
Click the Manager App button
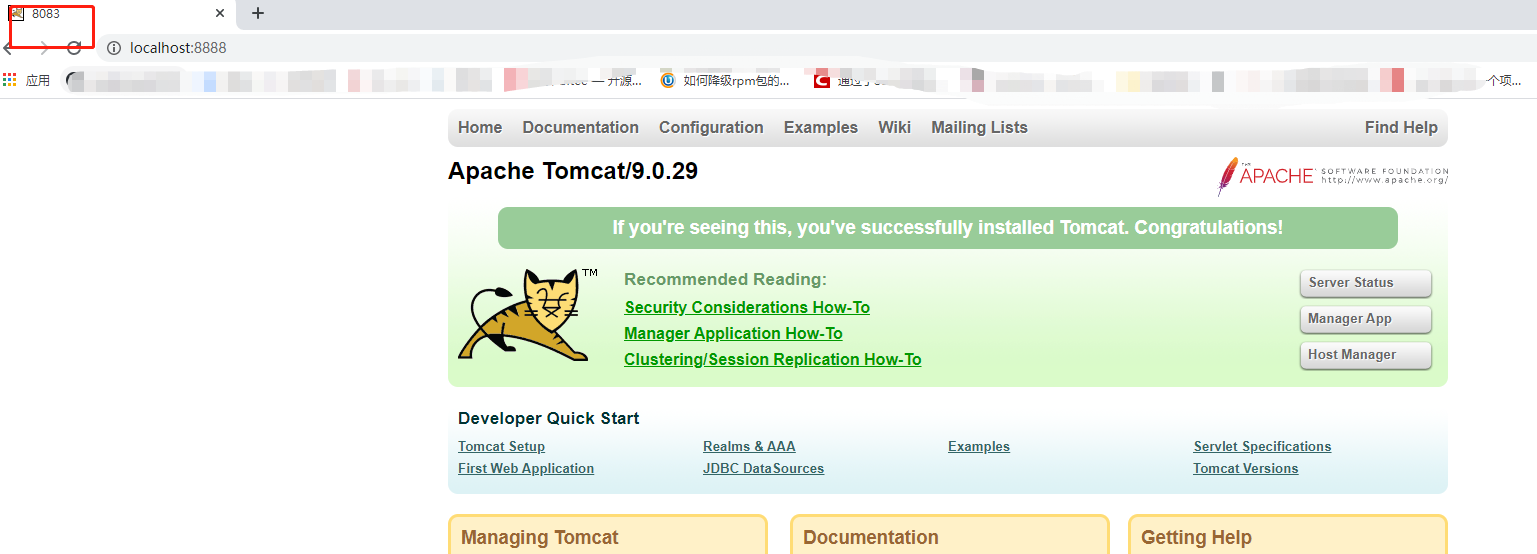(x=1365, y=319)
